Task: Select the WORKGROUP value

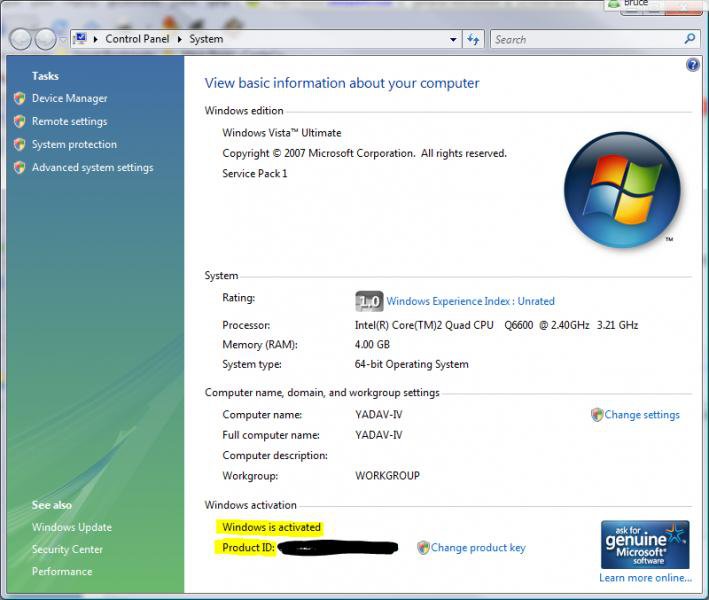Action: (x=388, y=476)
